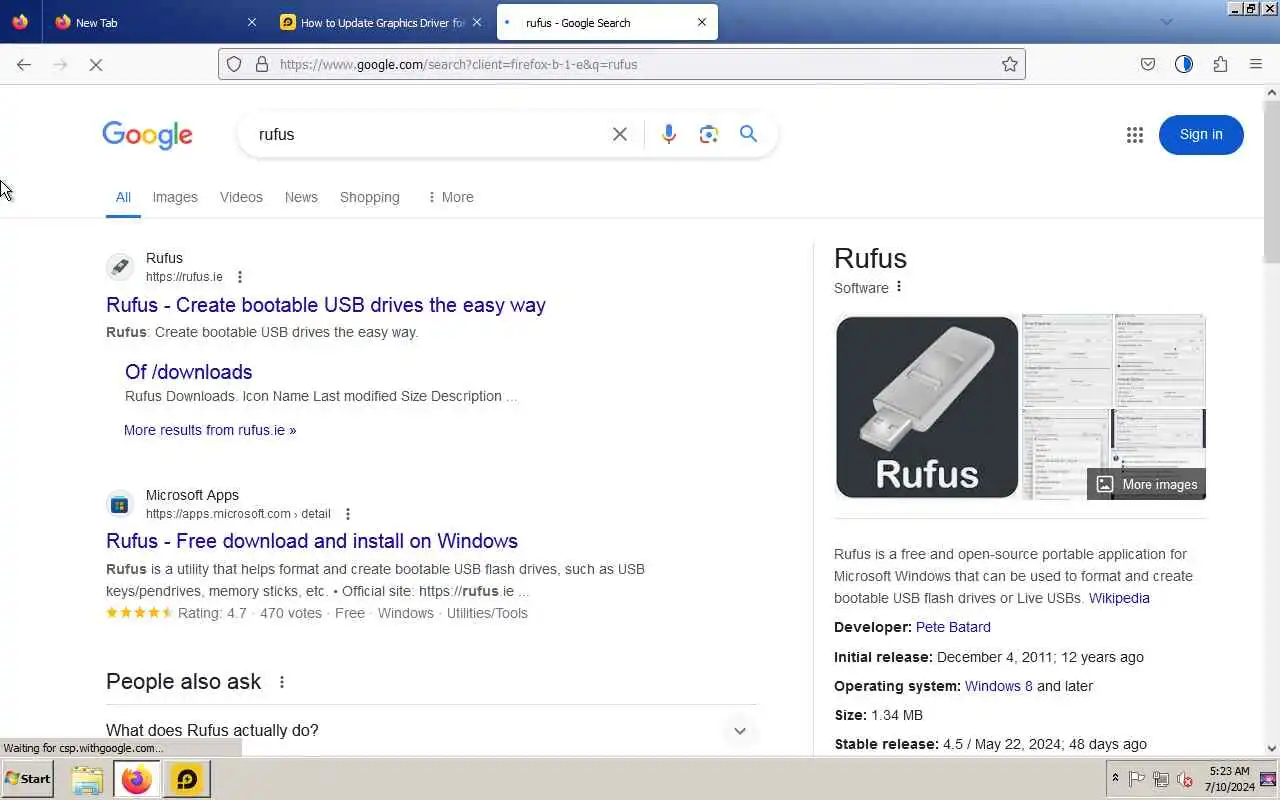
Task: Open the Windows Start button
Action: [27, 779]
